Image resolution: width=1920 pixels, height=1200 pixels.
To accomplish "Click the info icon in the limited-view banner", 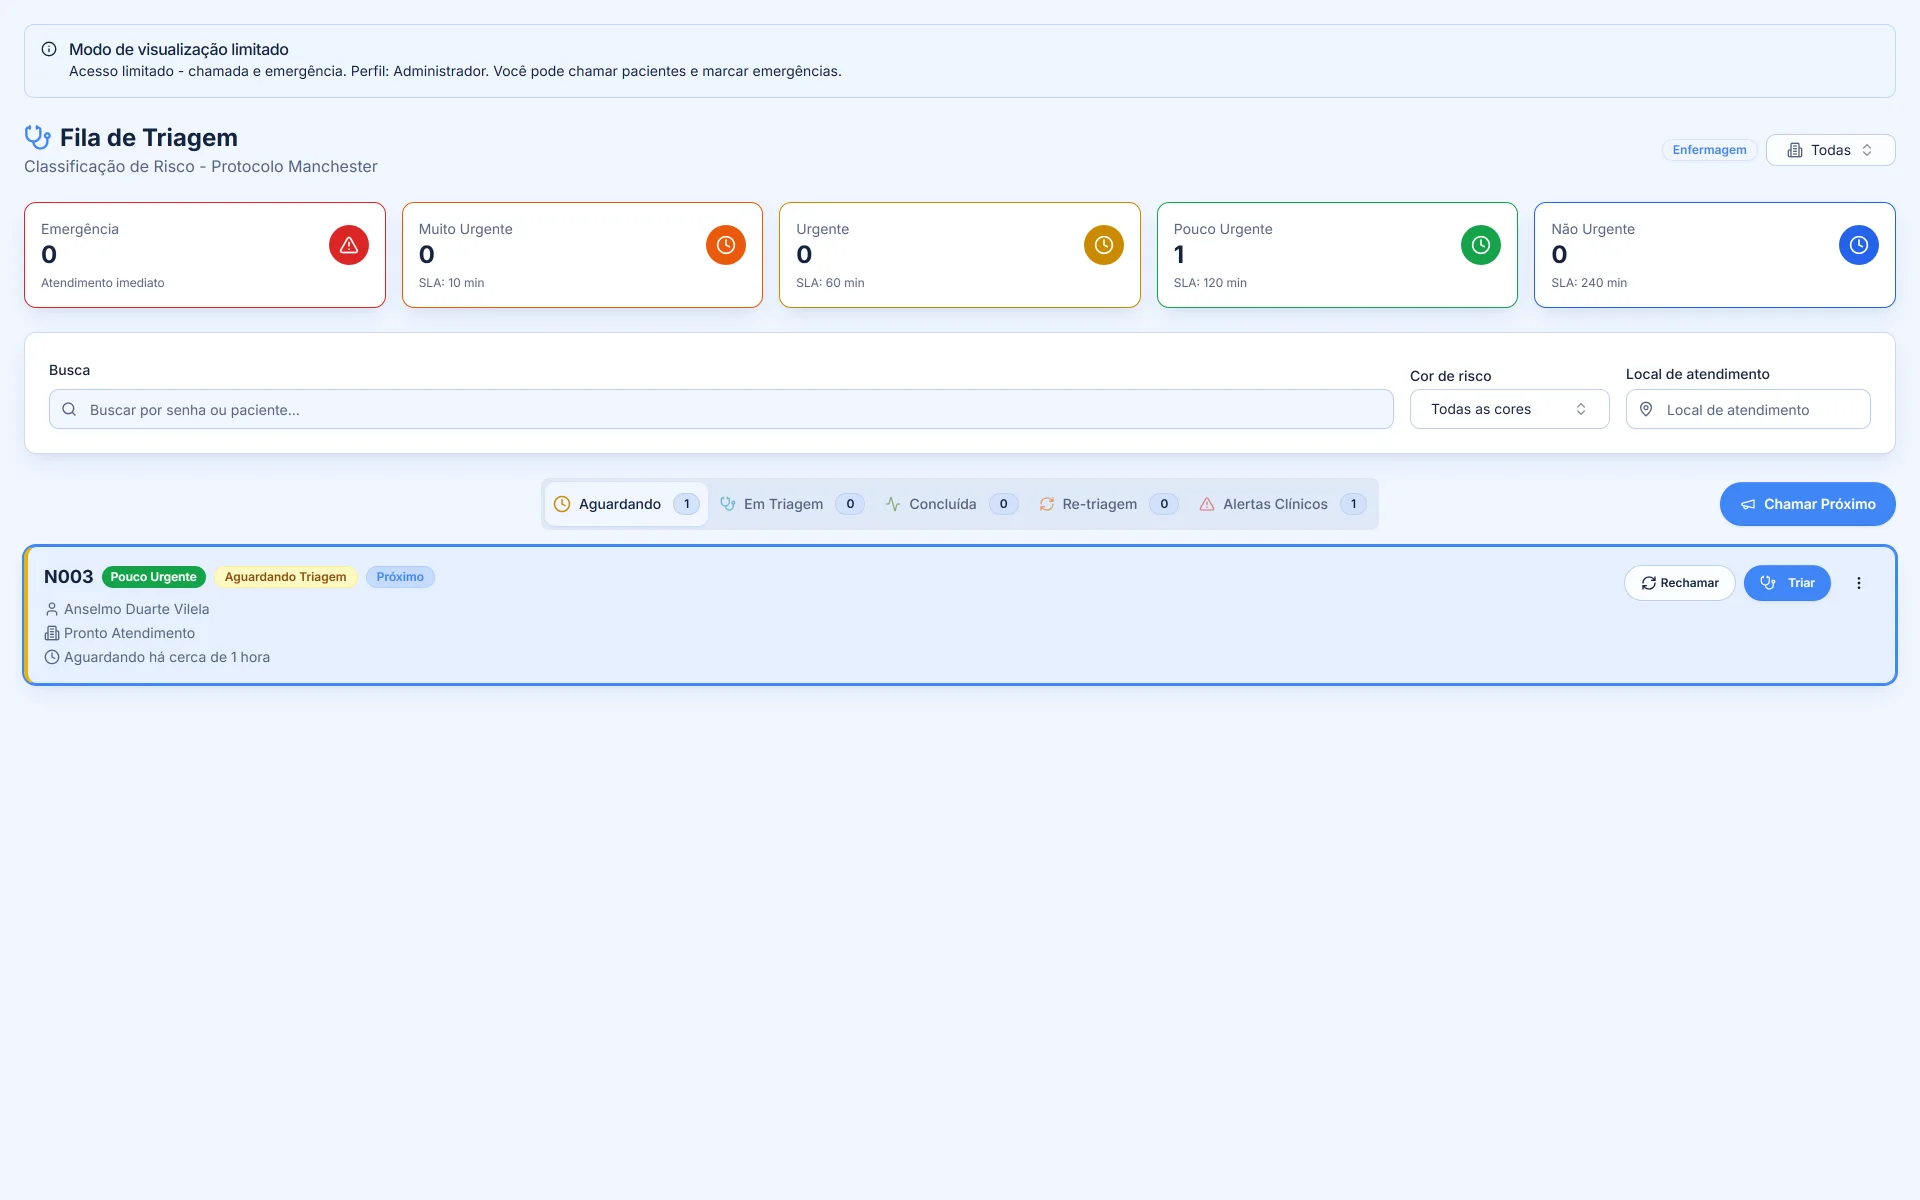I will (49, 49).
